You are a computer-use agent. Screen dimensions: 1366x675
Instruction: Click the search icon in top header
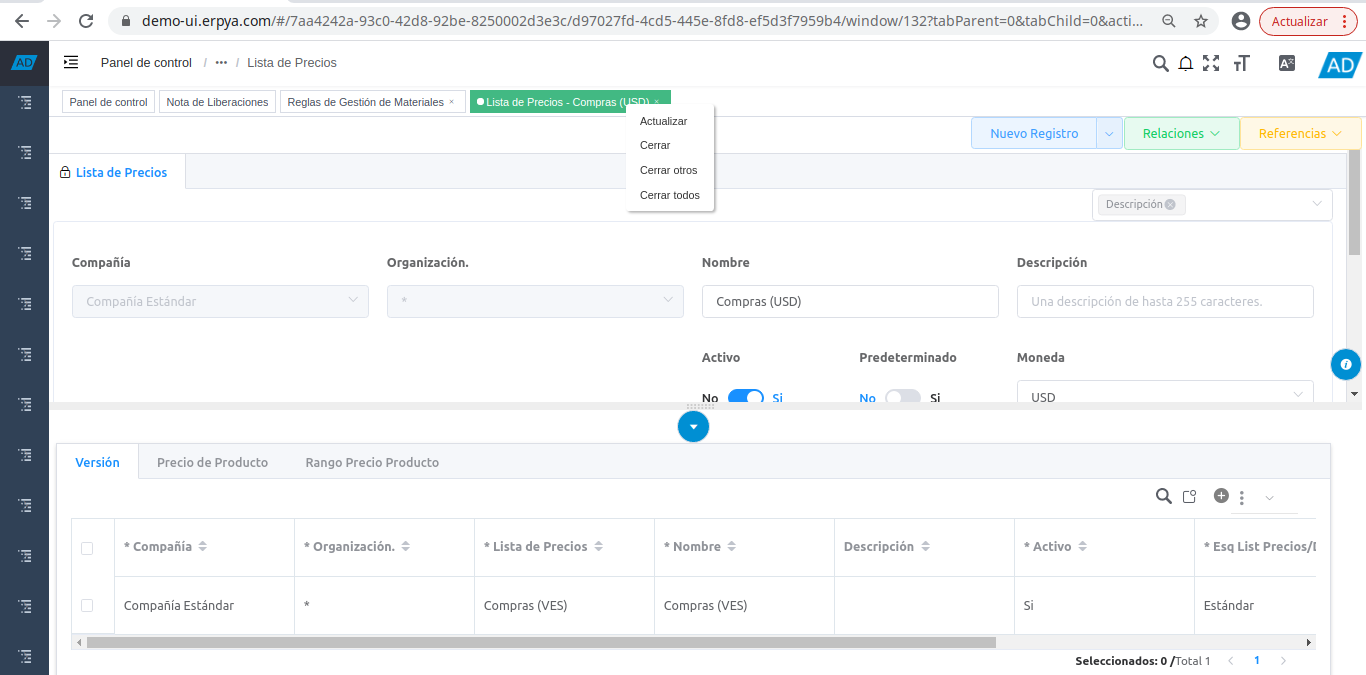point(1160,63)
